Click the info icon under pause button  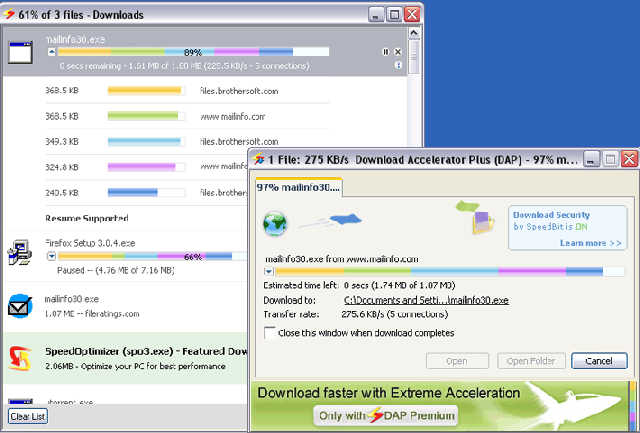click(398, 65)
